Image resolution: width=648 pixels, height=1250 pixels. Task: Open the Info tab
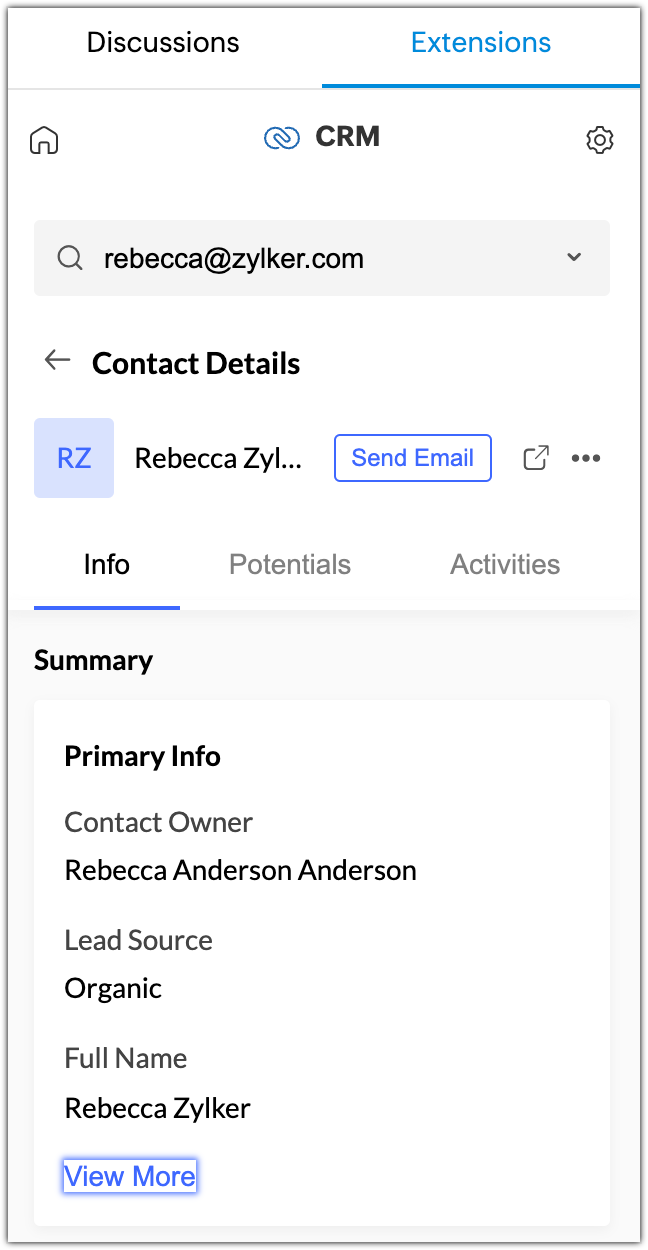click(x=107, y=565)
